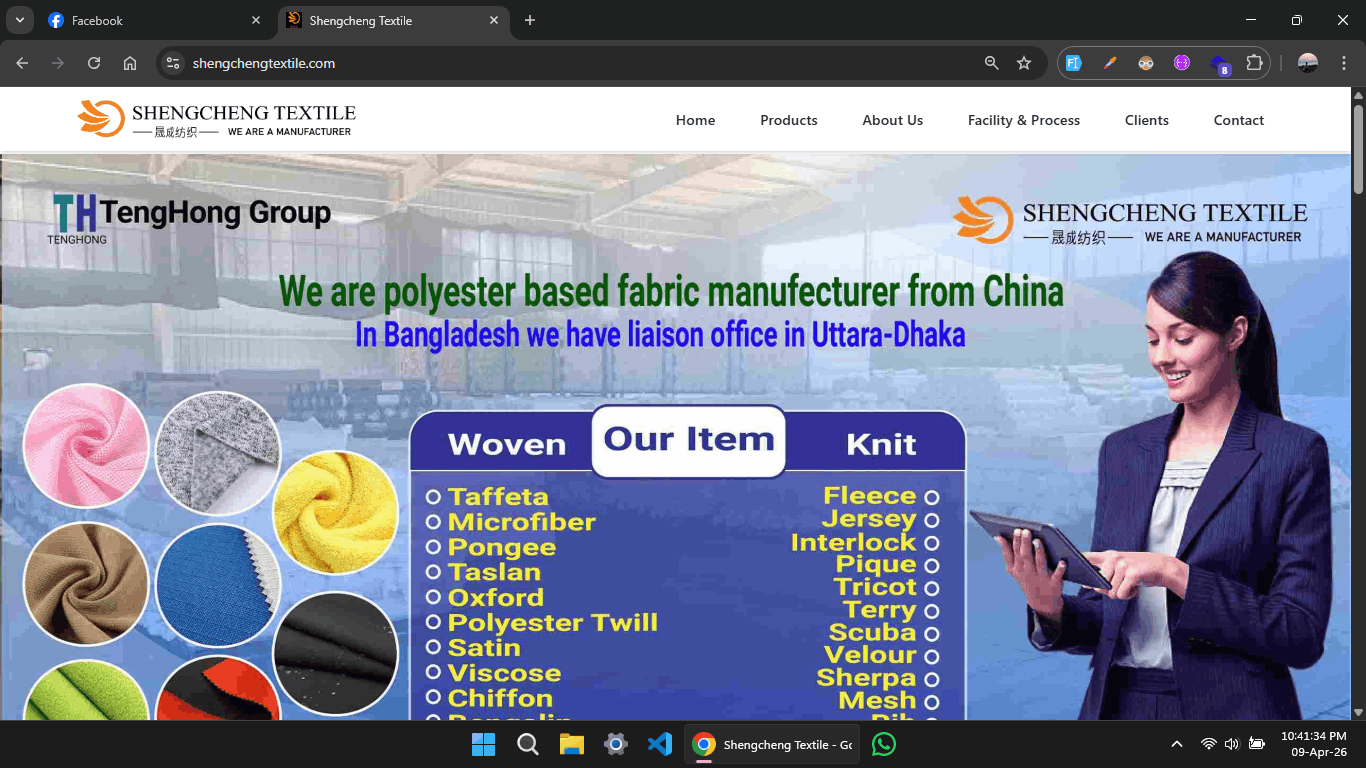This screenshot has width=1366, height=768.
Task: Click the "Fleece" item text
Action: 870,496
